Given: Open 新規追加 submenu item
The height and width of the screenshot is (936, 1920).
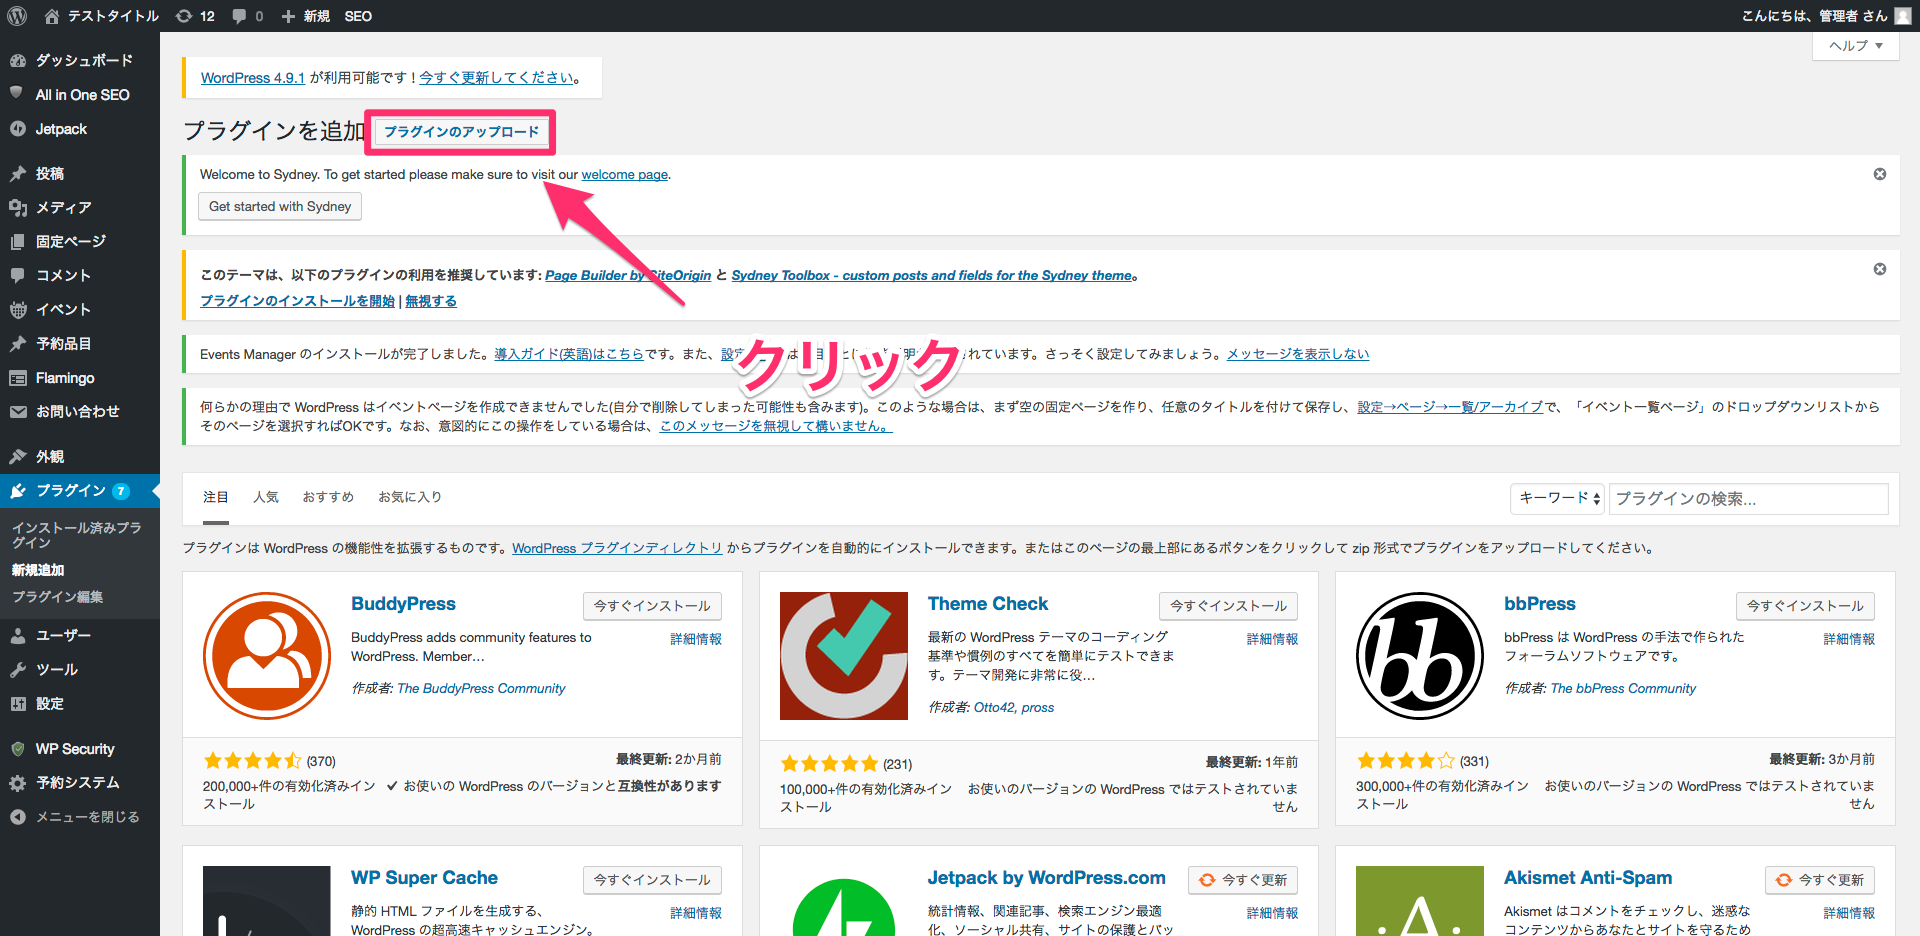Looking at the screenshot, I should [38, 570].
